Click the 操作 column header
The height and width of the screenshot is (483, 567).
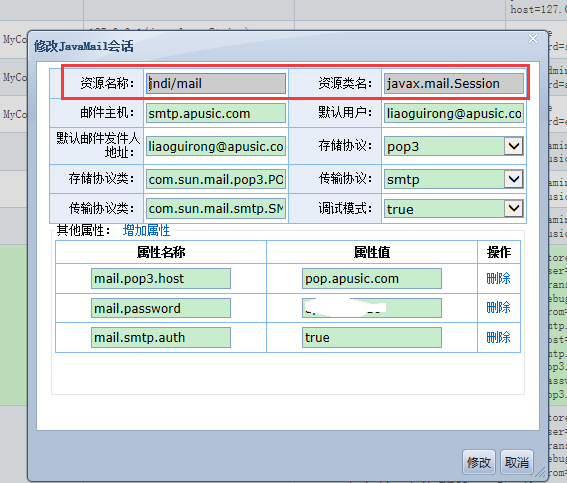[499, 252]
